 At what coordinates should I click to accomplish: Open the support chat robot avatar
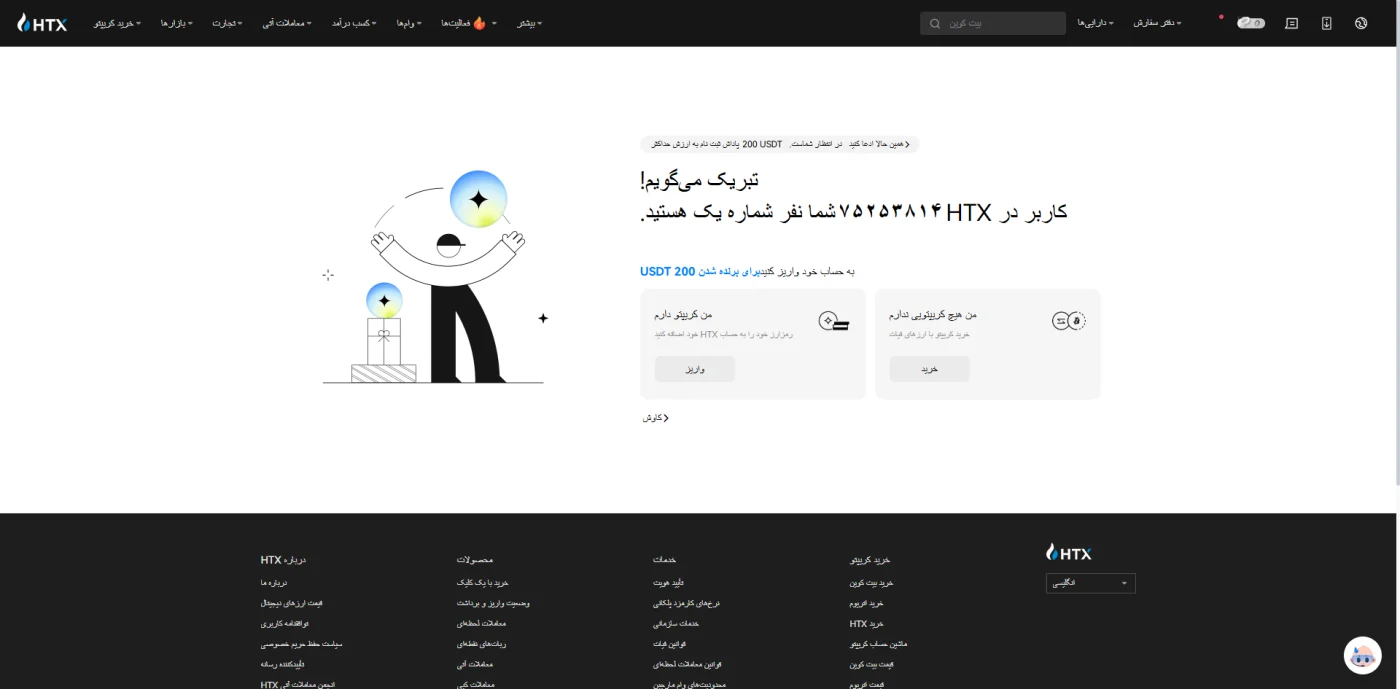pos(1362,656)
